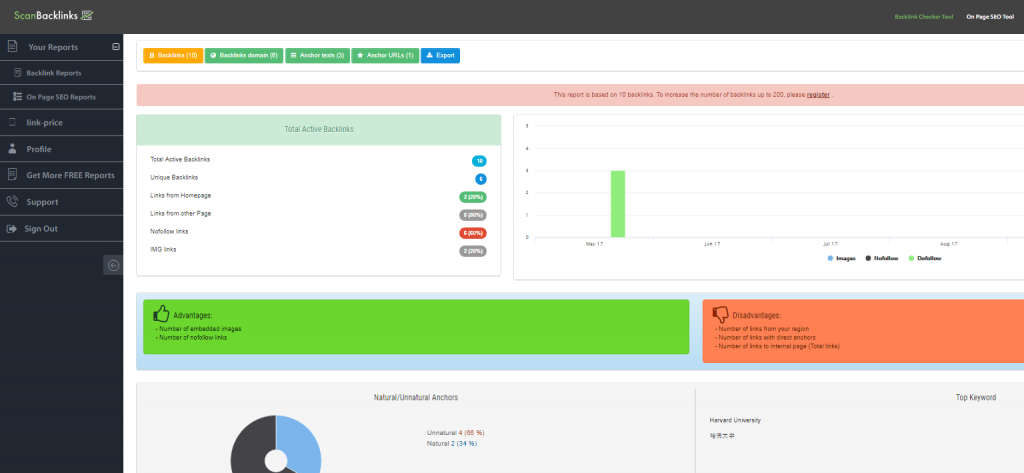
Task: Click 'Number of nofollow links' advantage
Action: click(191, 337)
